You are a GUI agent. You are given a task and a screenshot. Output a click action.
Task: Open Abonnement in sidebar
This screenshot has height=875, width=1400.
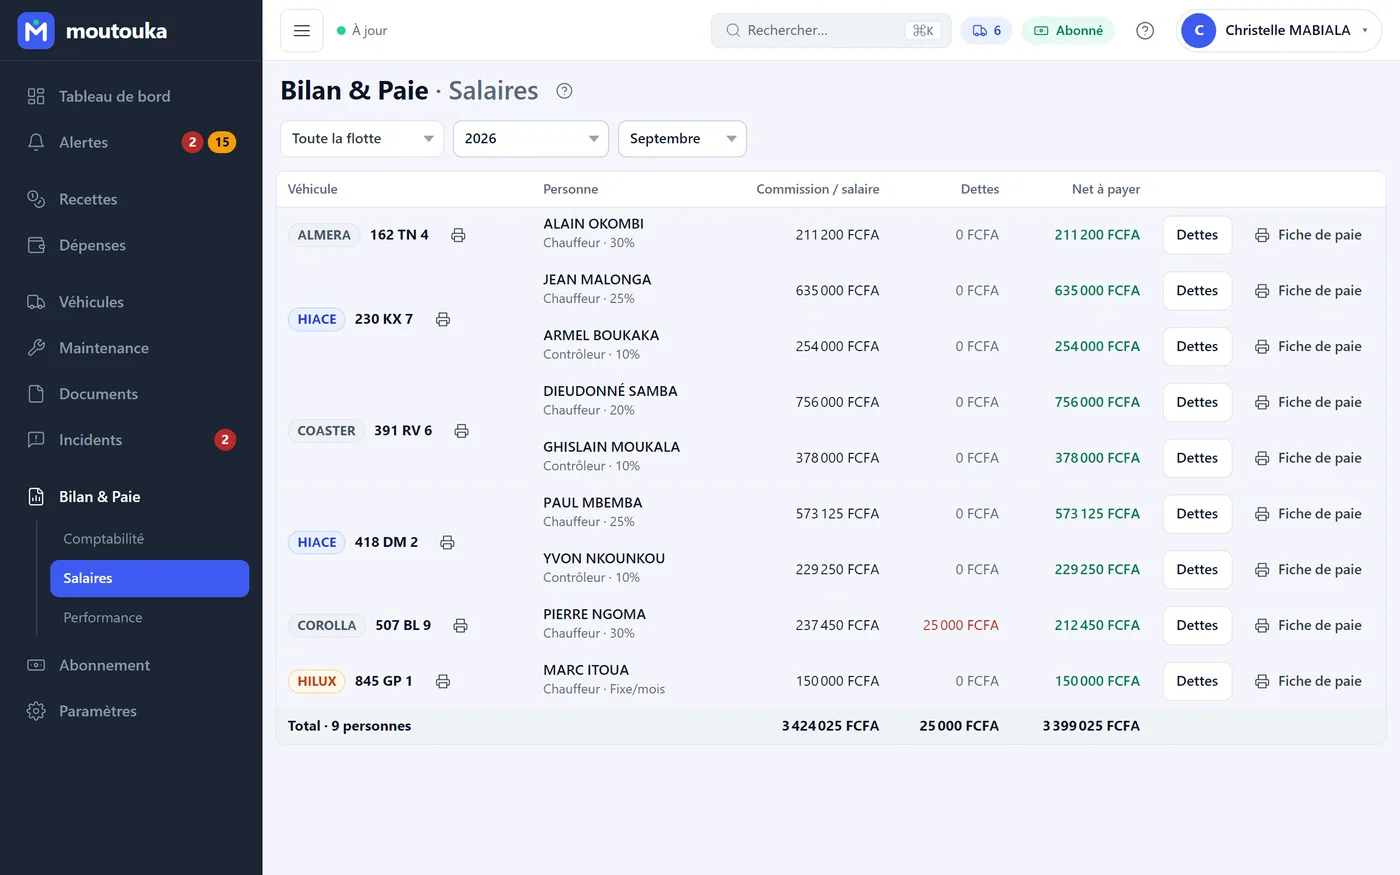point(131,665)
